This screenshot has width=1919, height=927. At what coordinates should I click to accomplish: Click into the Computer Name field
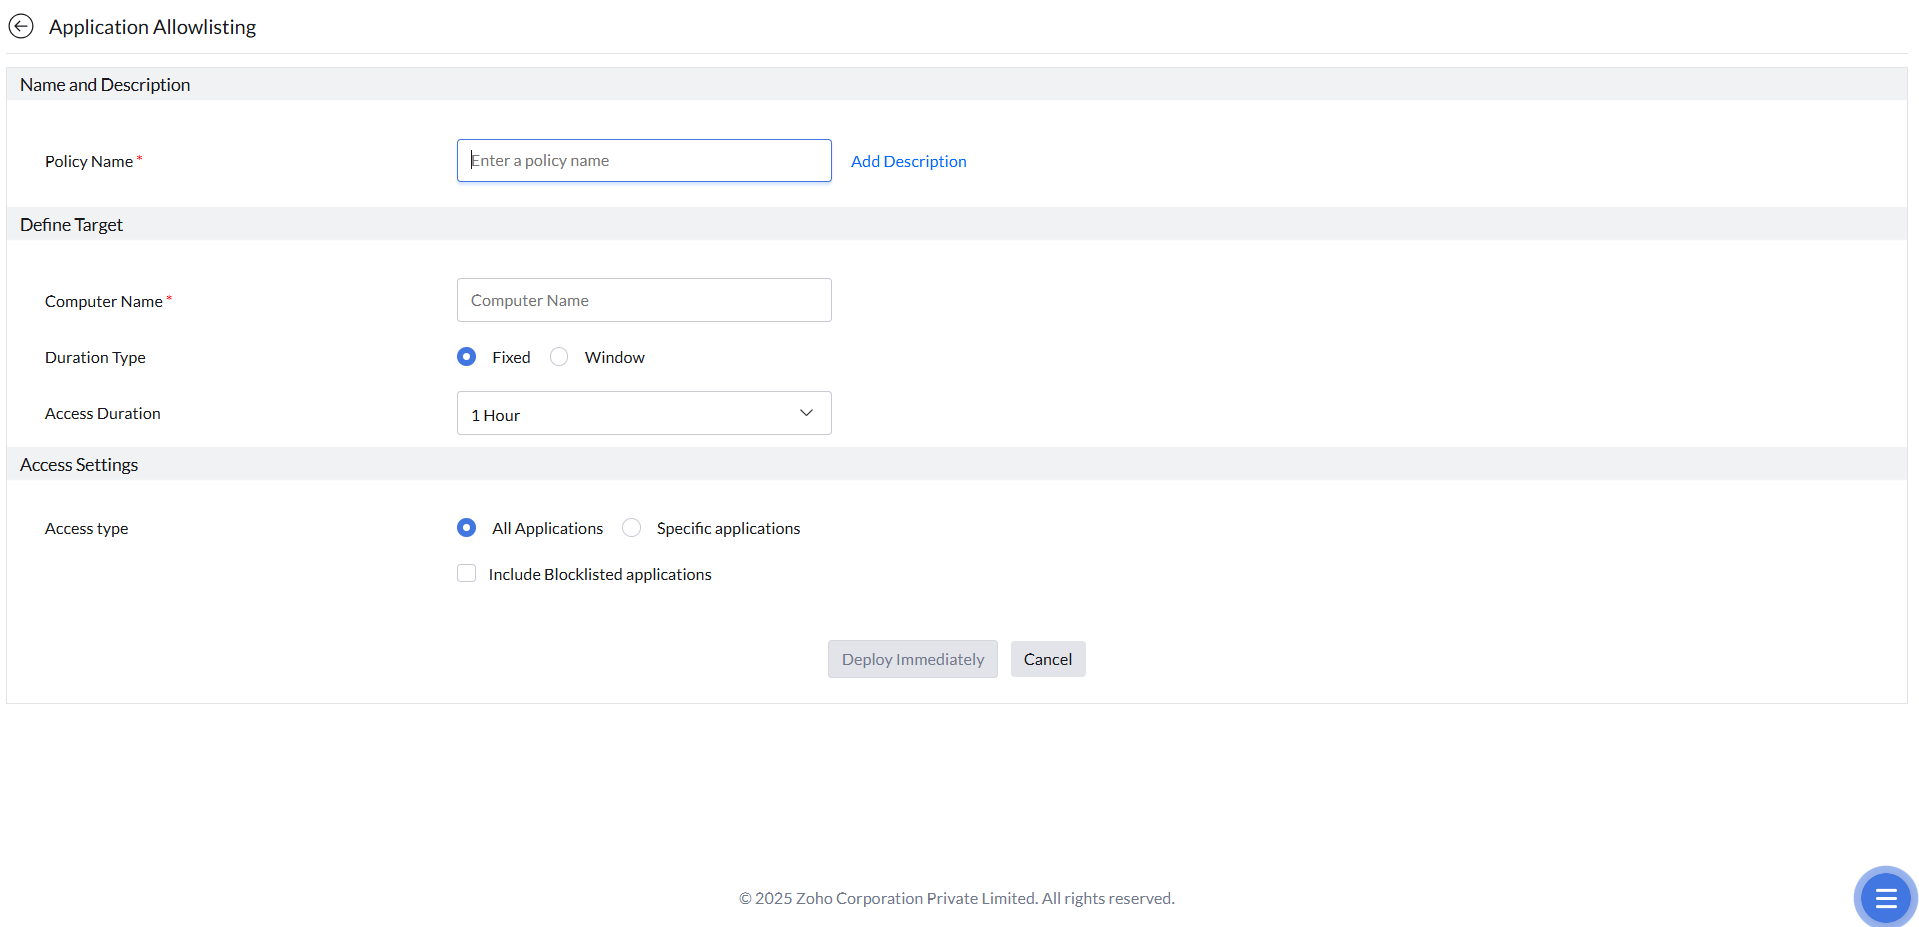pyautogui.click(x=643, y=300)
